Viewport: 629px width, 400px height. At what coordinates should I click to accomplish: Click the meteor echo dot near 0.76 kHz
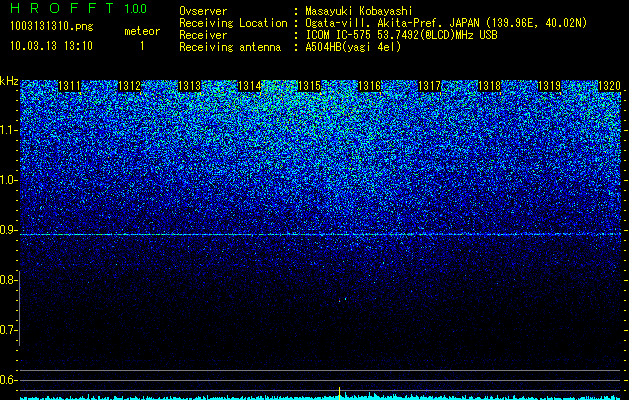pyautogui.click(x=340, y=300)
